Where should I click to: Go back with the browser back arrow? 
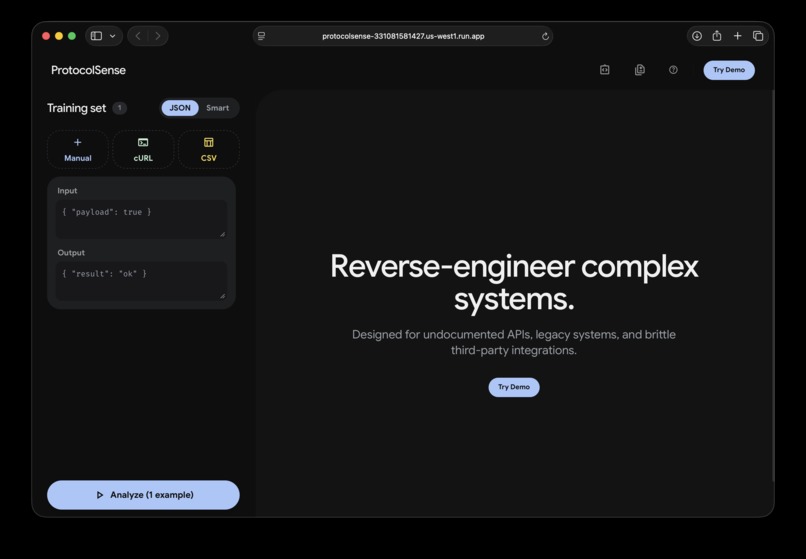pos(138,36)
